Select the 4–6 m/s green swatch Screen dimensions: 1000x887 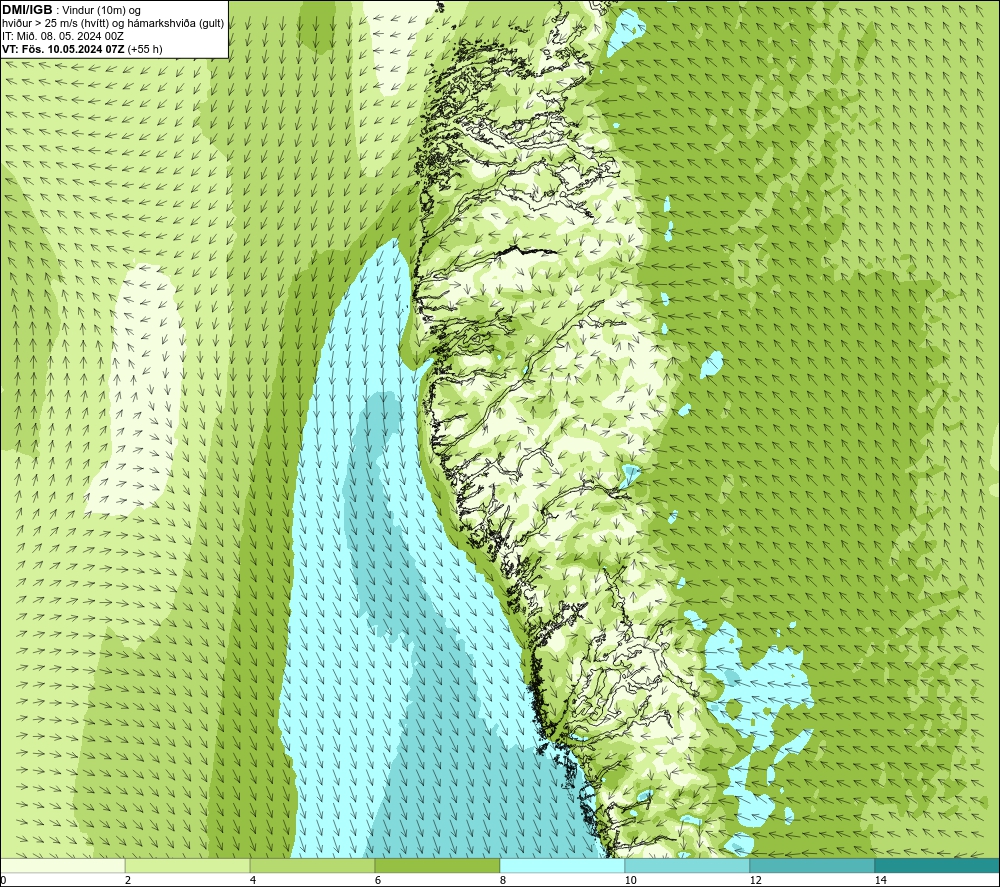tap(312, 865)
